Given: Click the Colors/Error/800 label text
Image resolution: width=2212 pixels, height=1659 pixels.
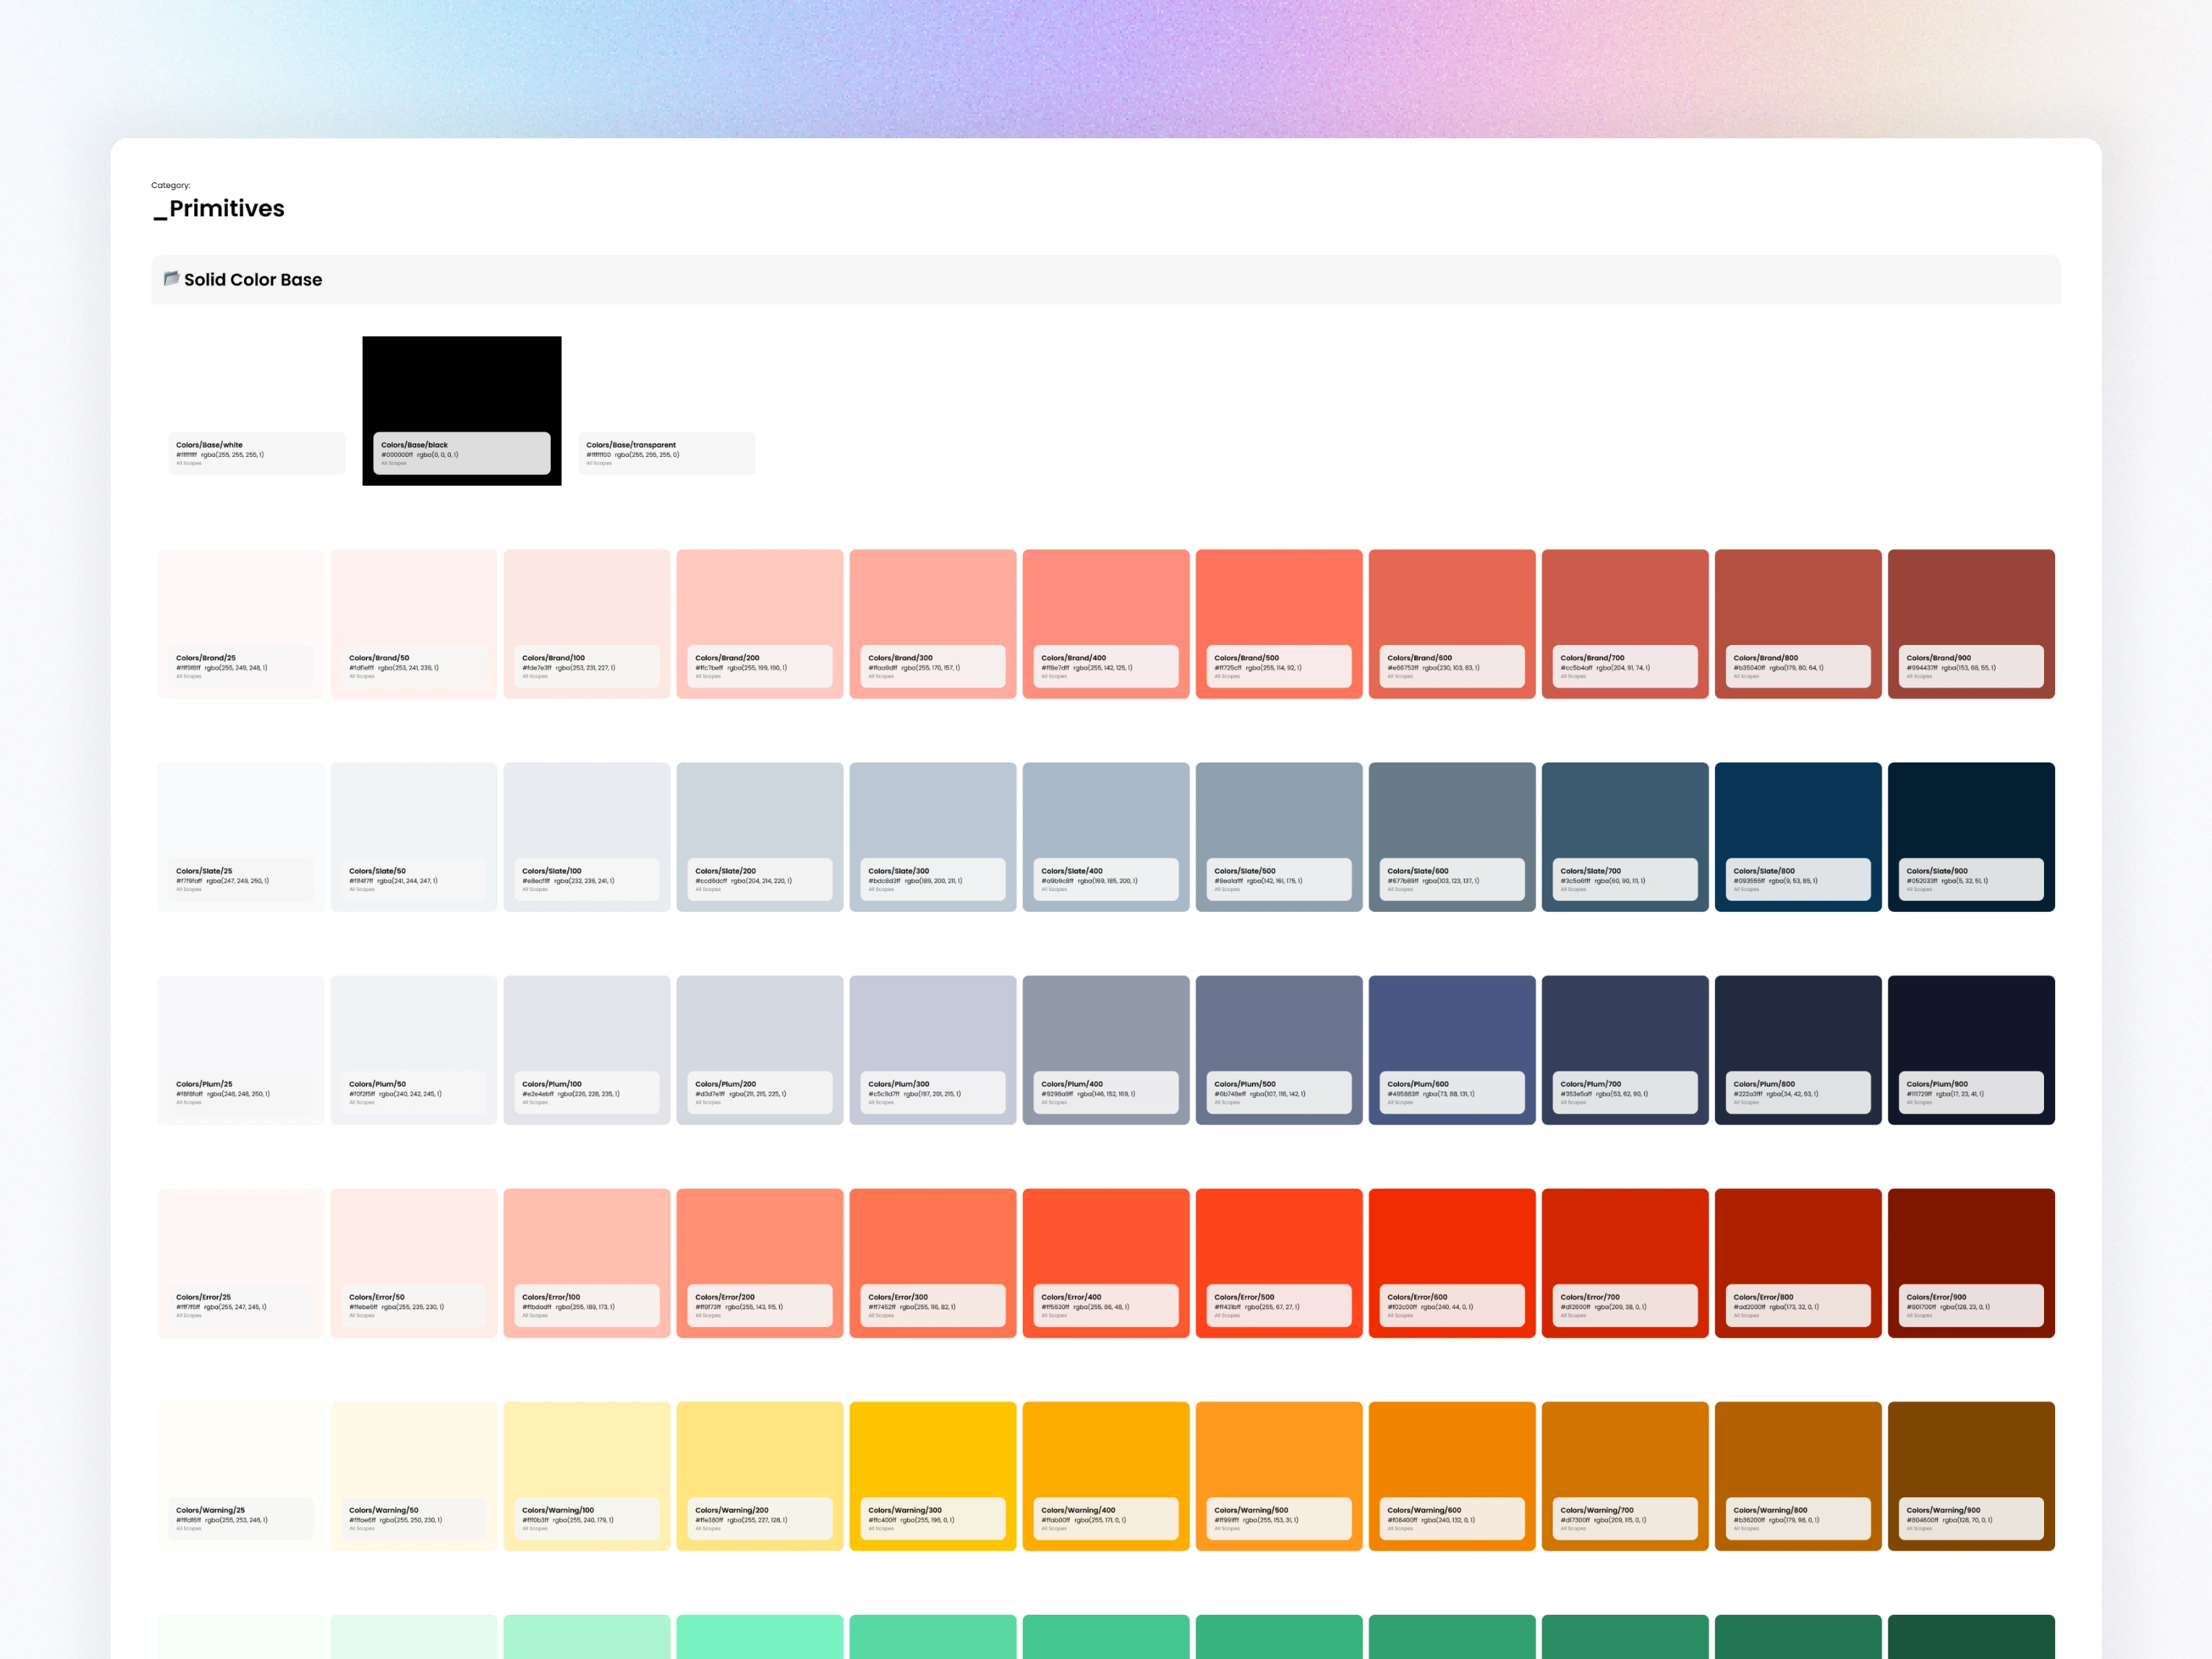Looking at the screenshot, I should pos(1763,1297).
